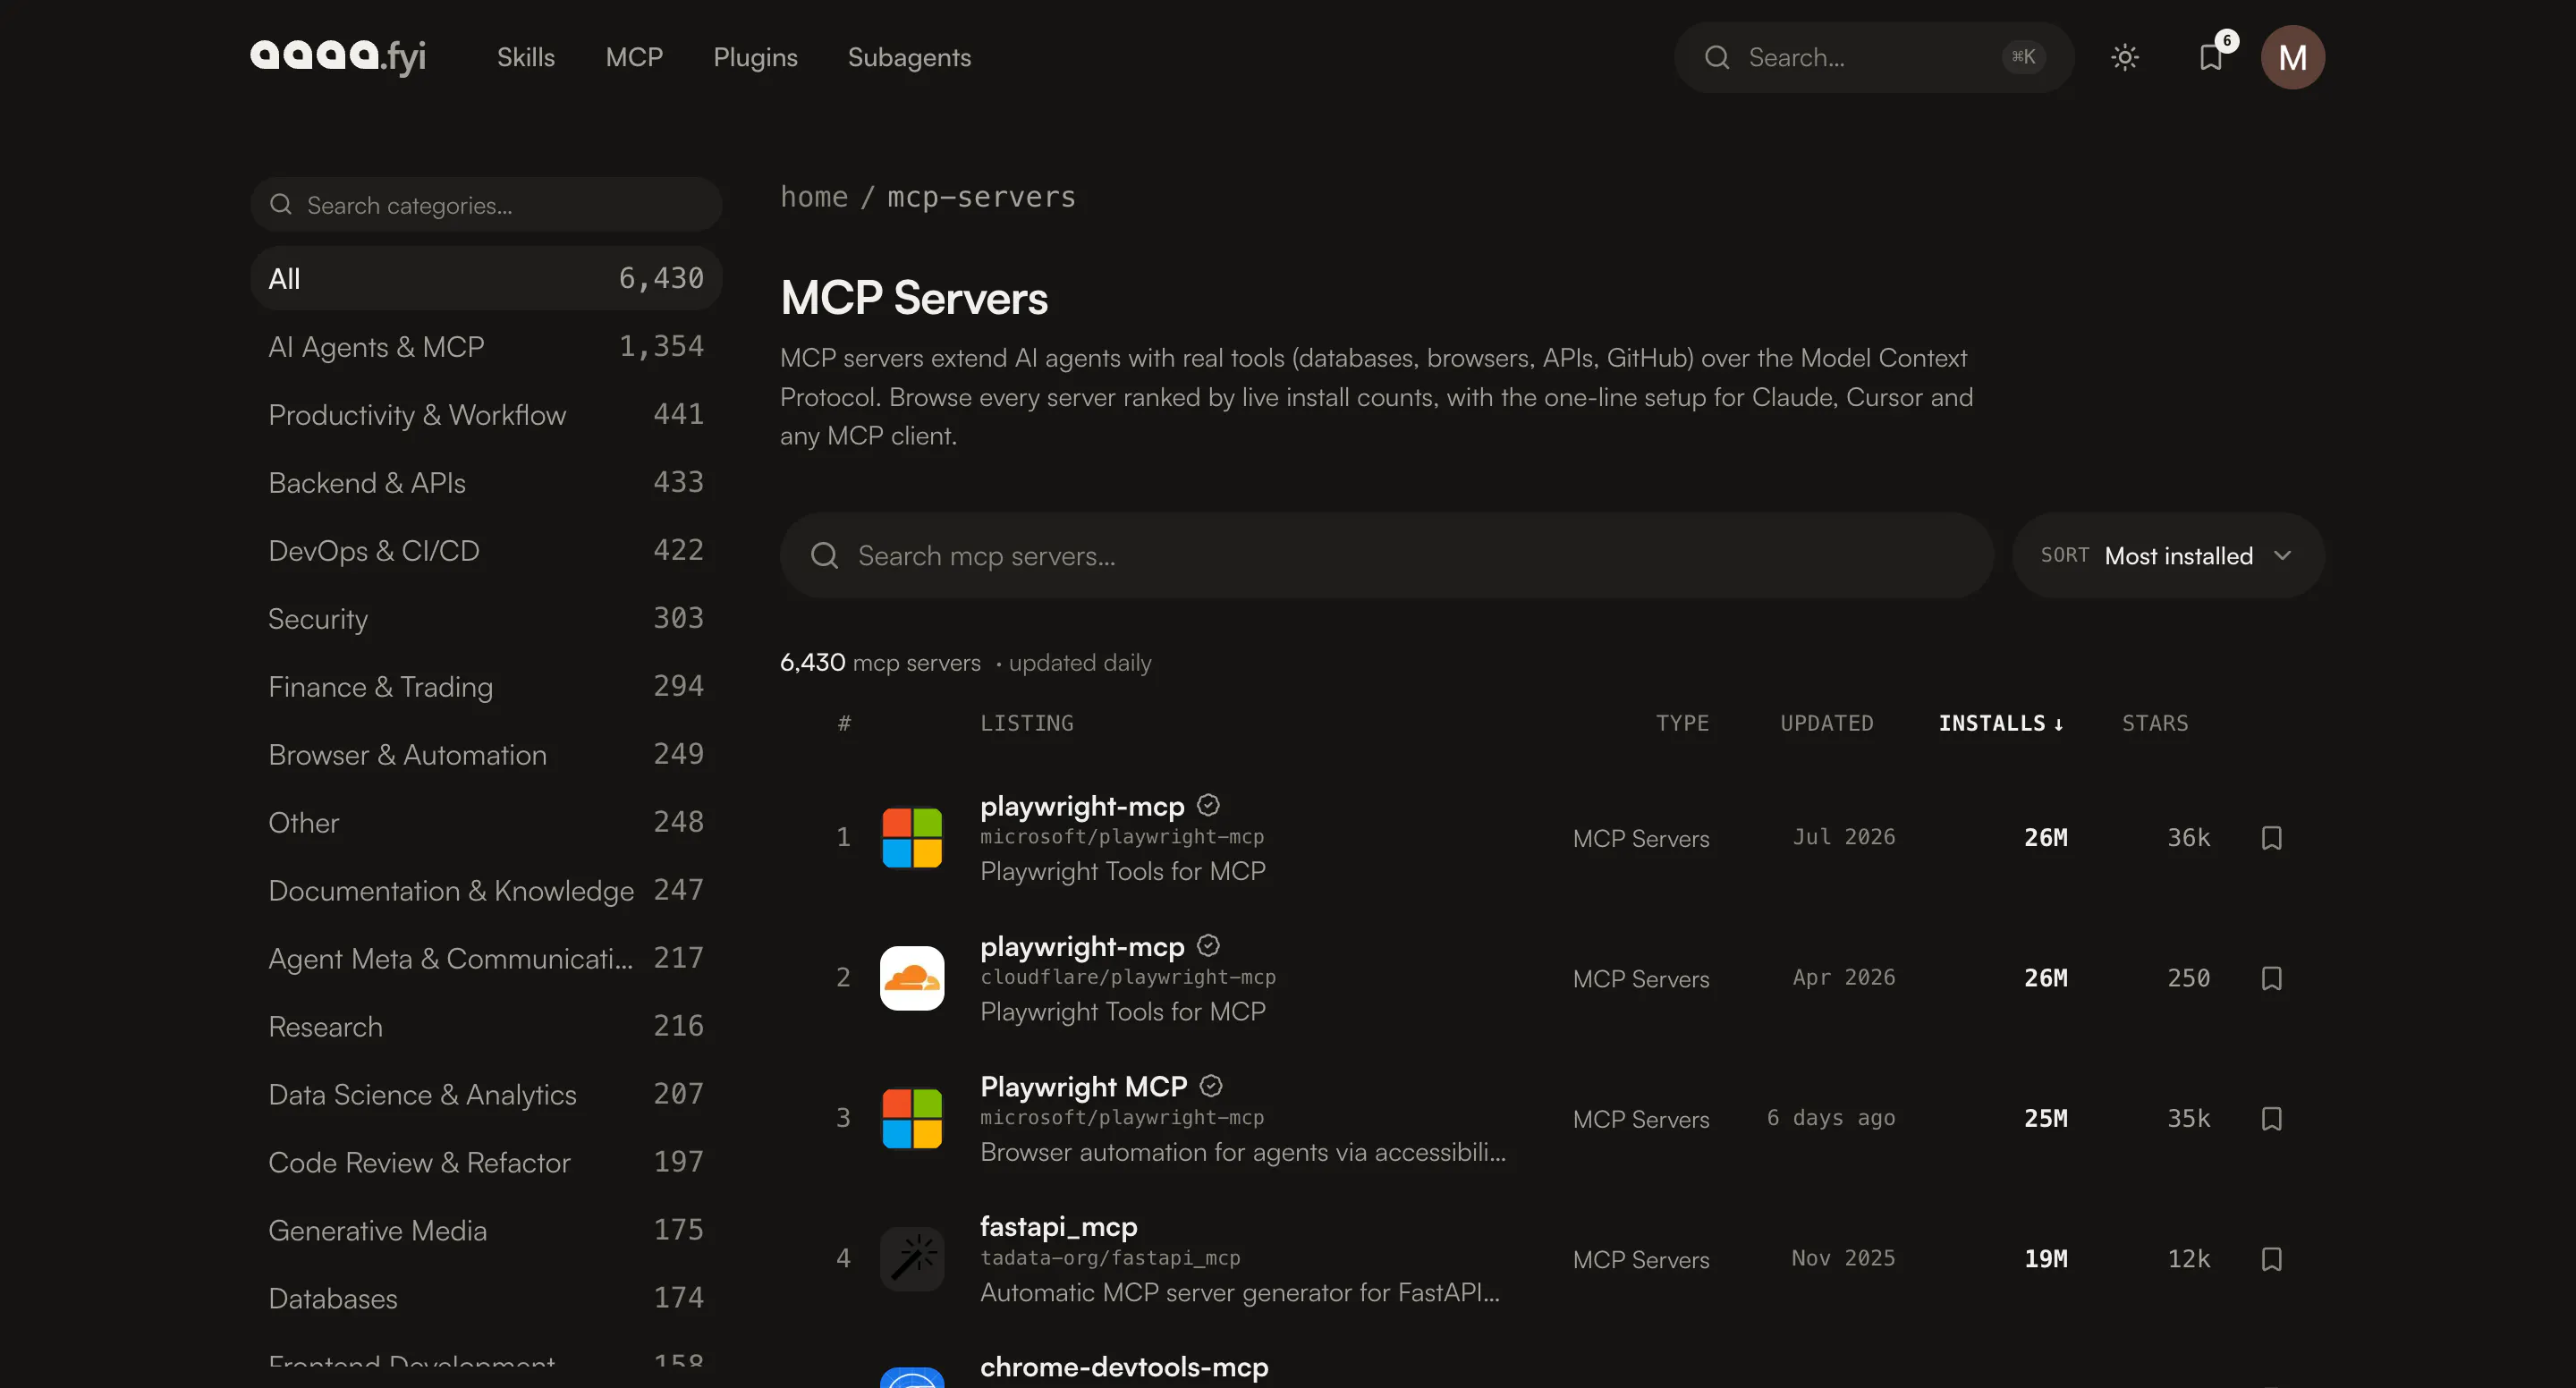Bookmark the microsoft playwright-mcp row ranked 1
This screenshot has width=2576, height=1388.
point(2271,837)
